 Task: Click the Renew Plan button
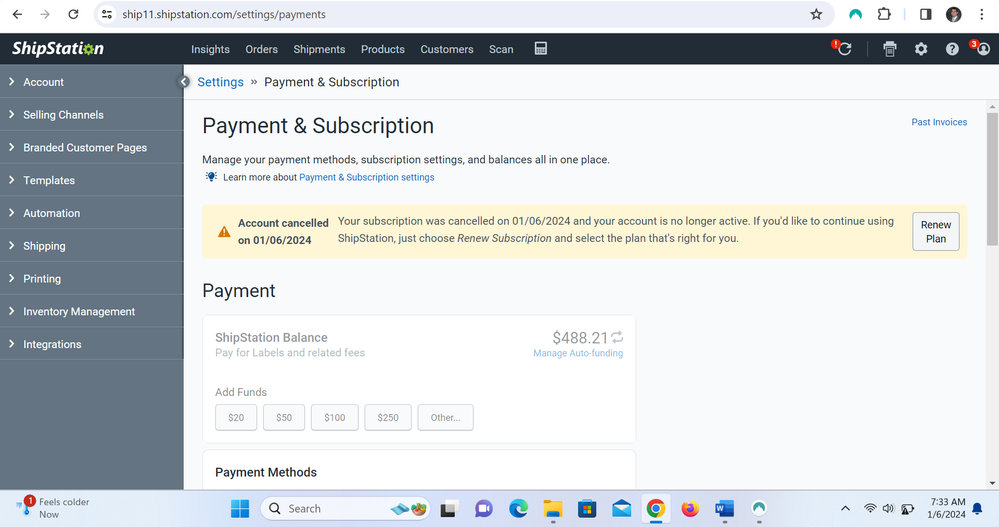click(935, 232)
